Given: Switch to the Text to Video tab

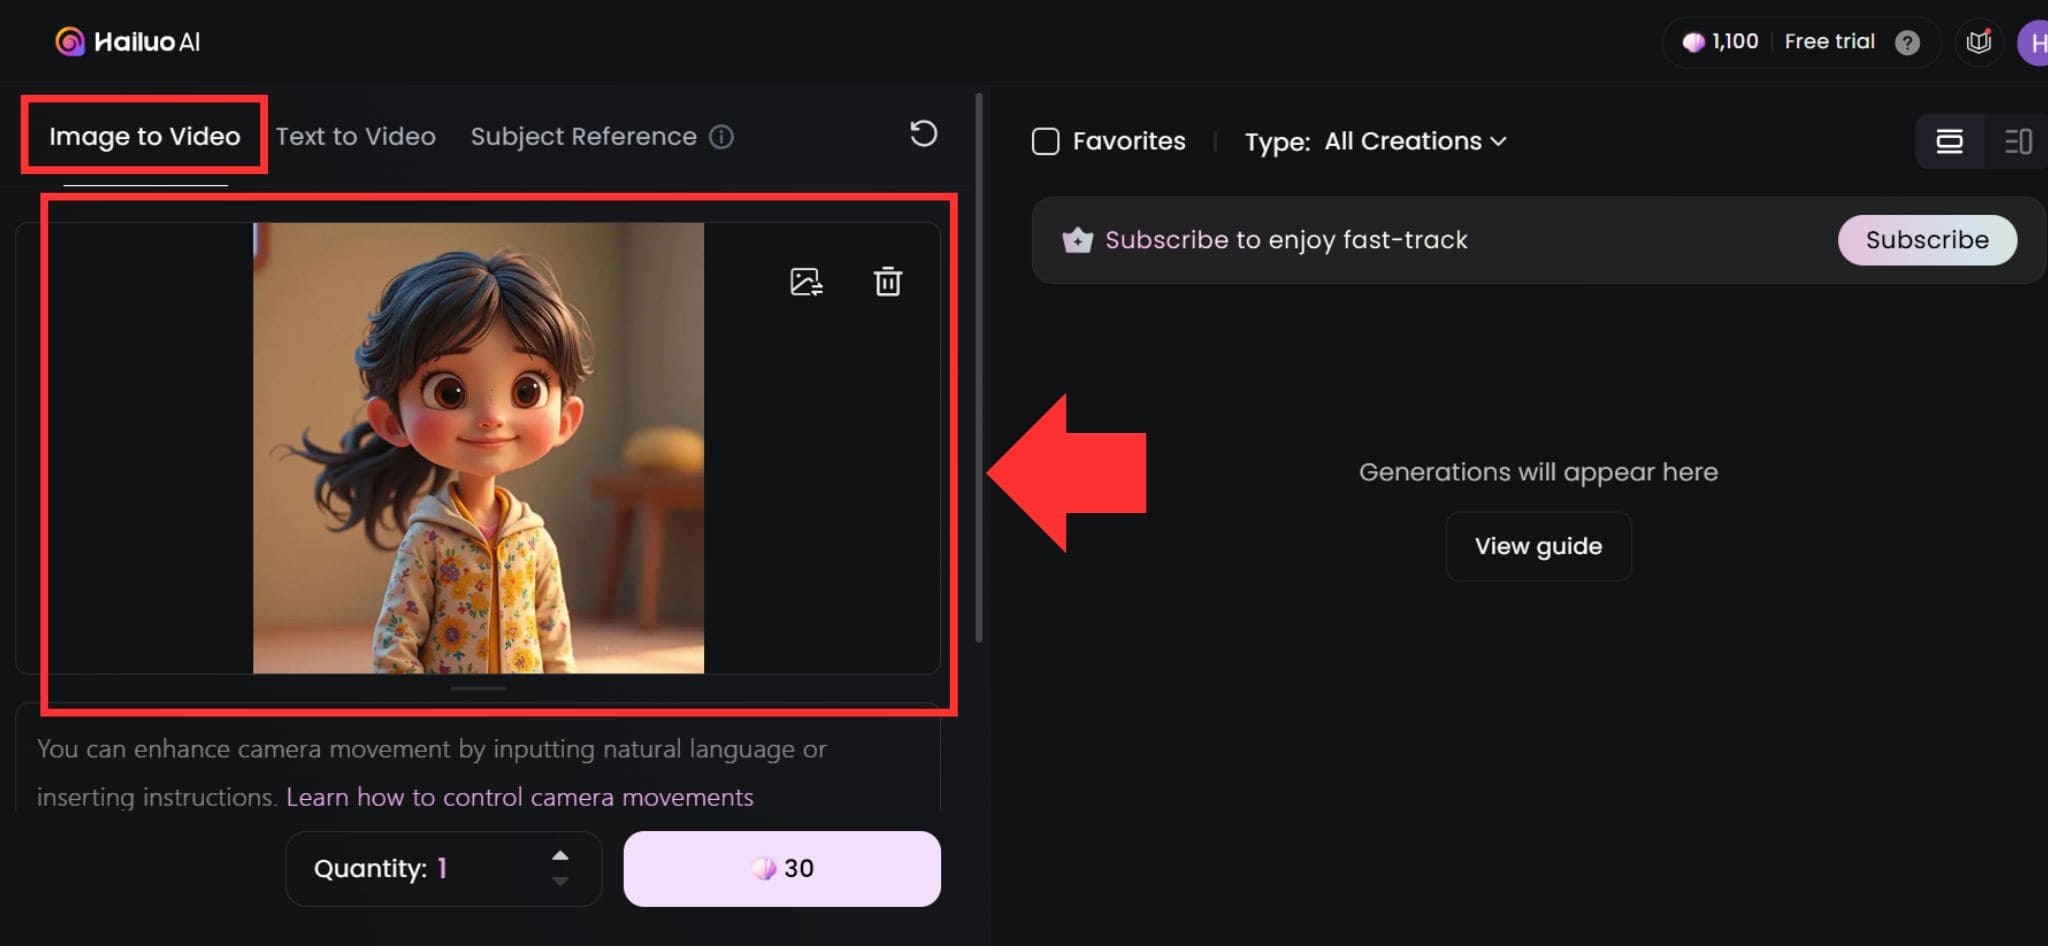Looking at the screenshot, I should pos(356,136).
